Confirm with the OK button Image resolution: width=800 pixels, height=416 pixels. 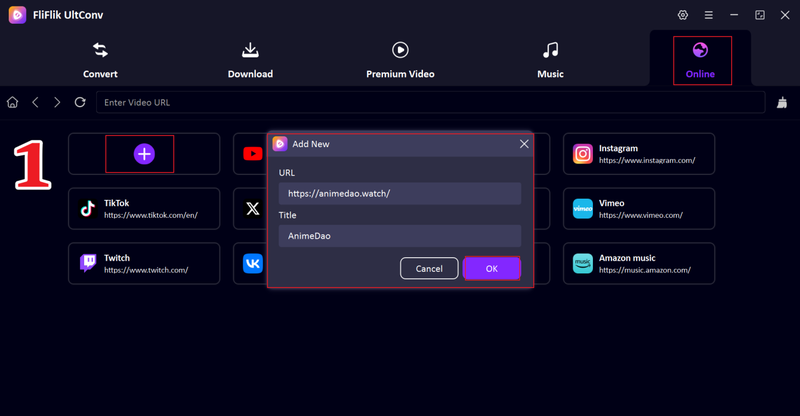click(492, 268)
